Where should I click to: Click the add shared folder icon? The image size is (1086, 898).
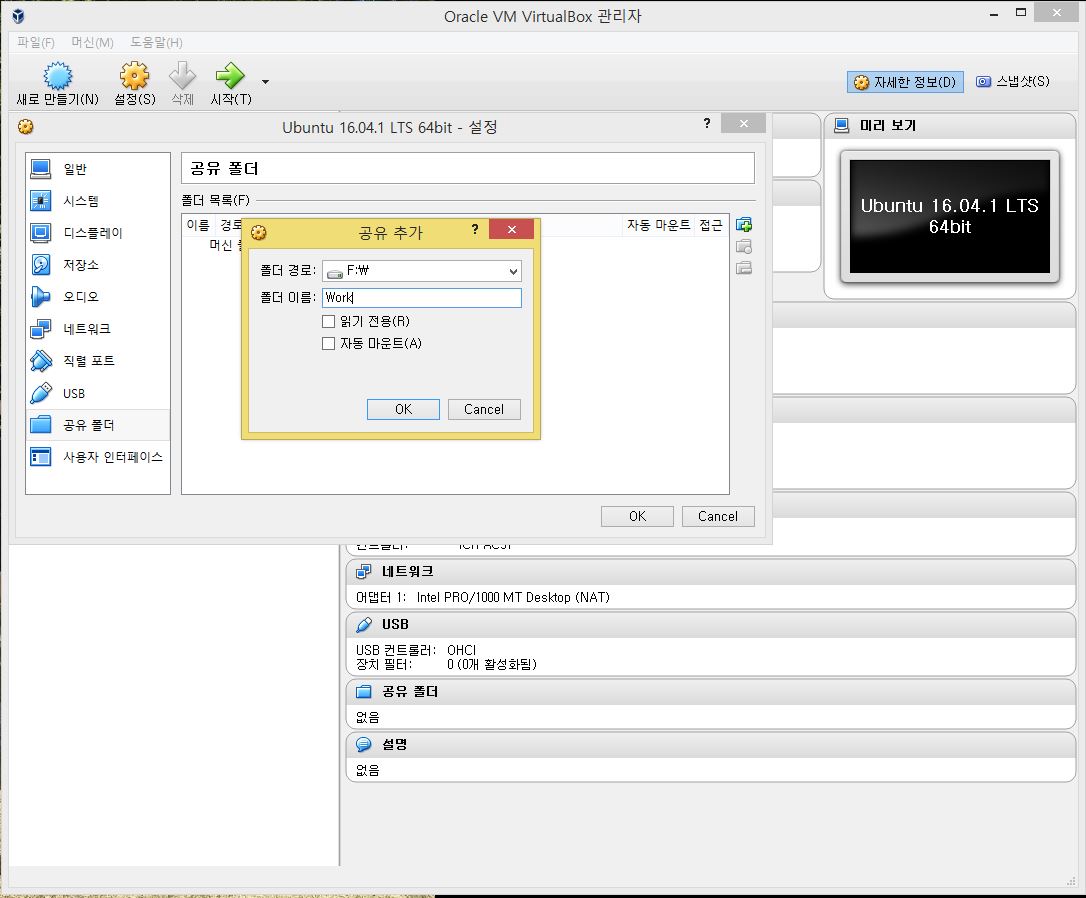point(743,225)
